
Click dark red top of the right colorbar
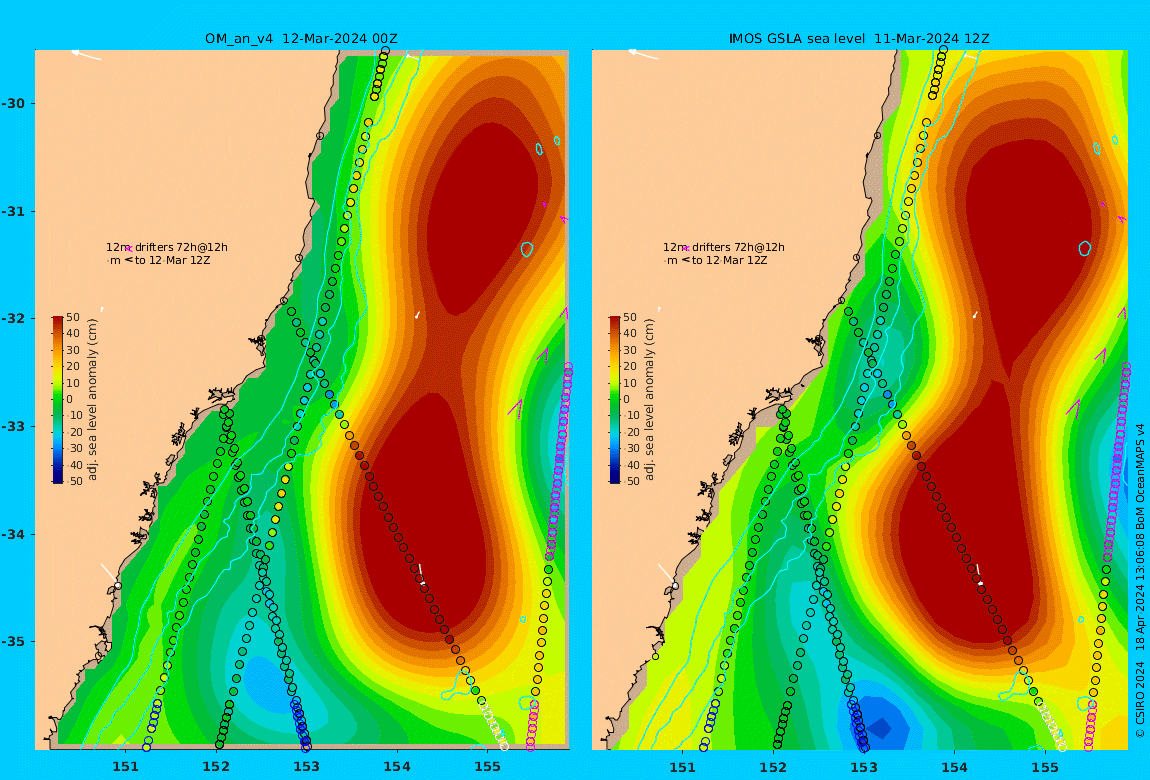point(615,322)
